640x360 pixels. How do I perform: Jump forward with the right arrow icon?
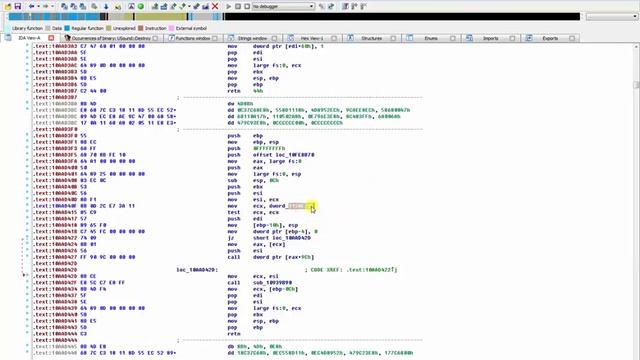(x=45, y=6)
